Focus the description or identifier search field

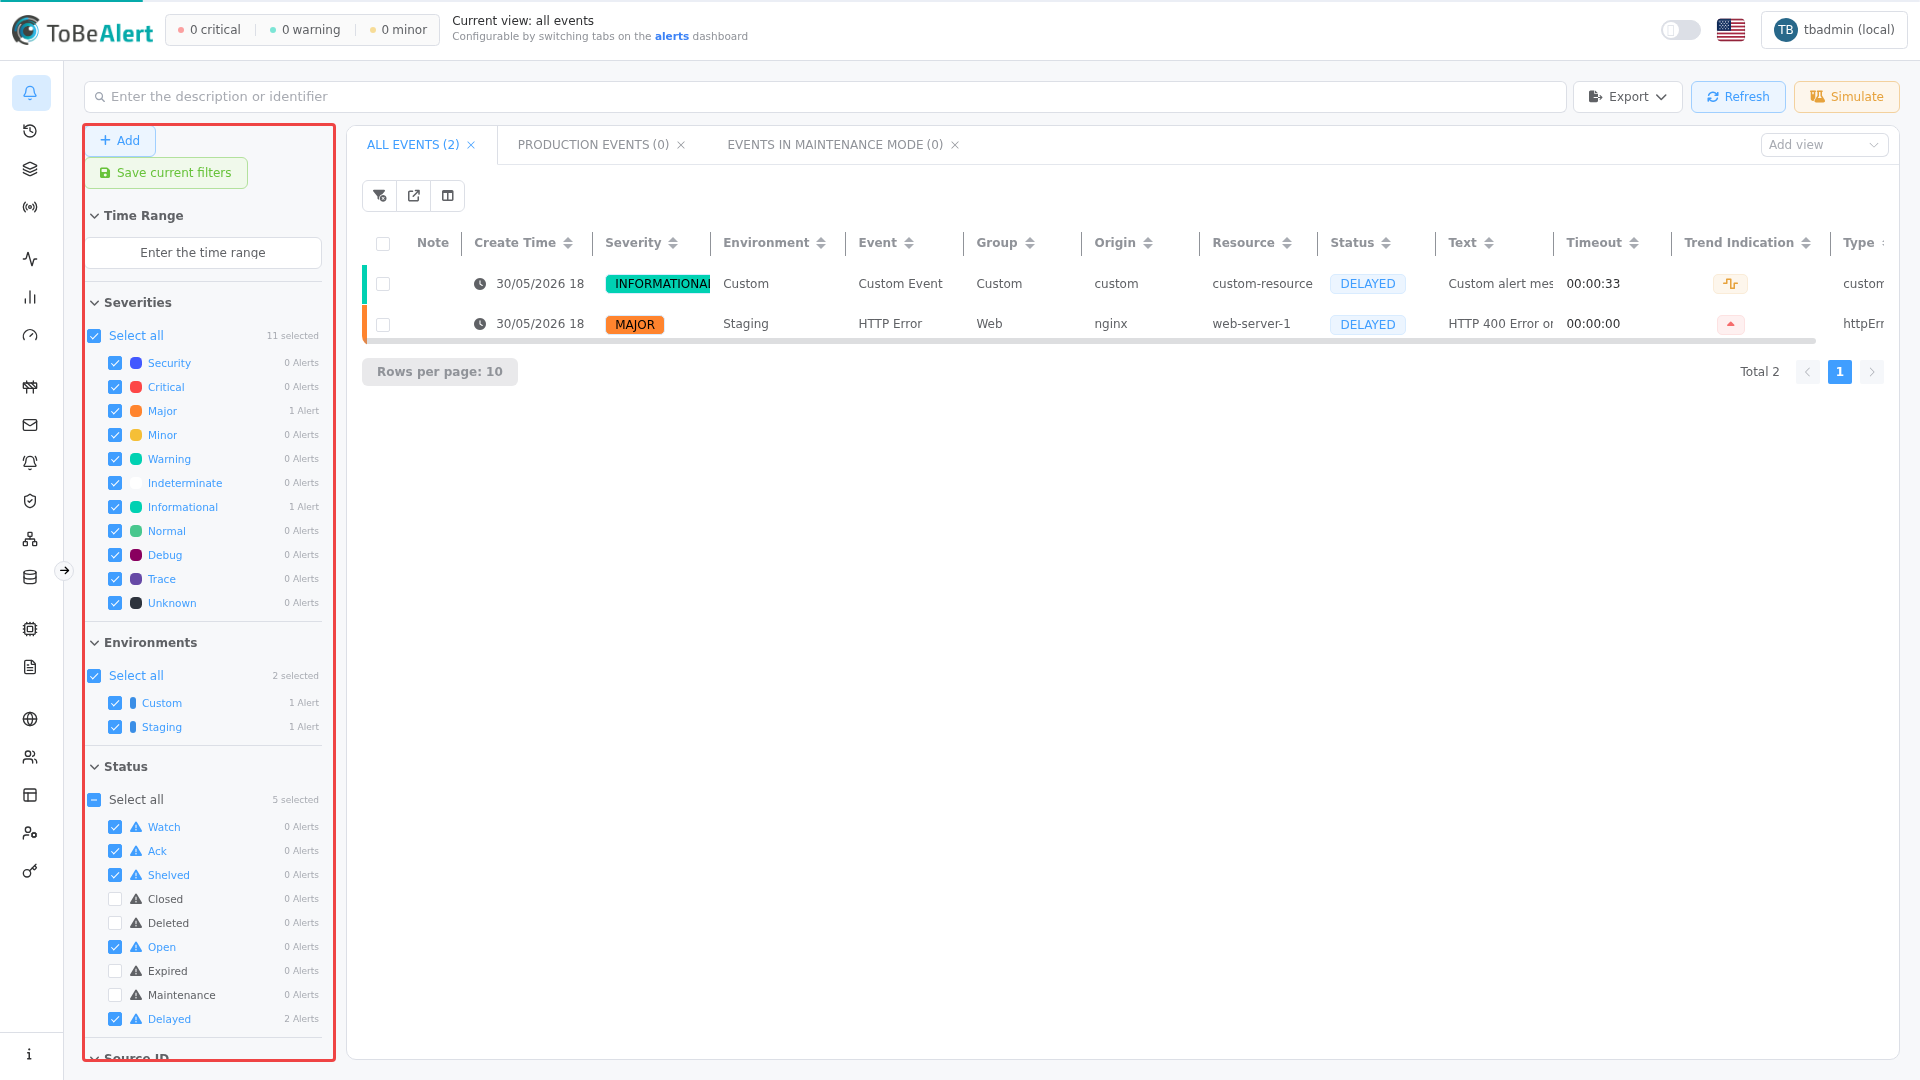point(825,97)
